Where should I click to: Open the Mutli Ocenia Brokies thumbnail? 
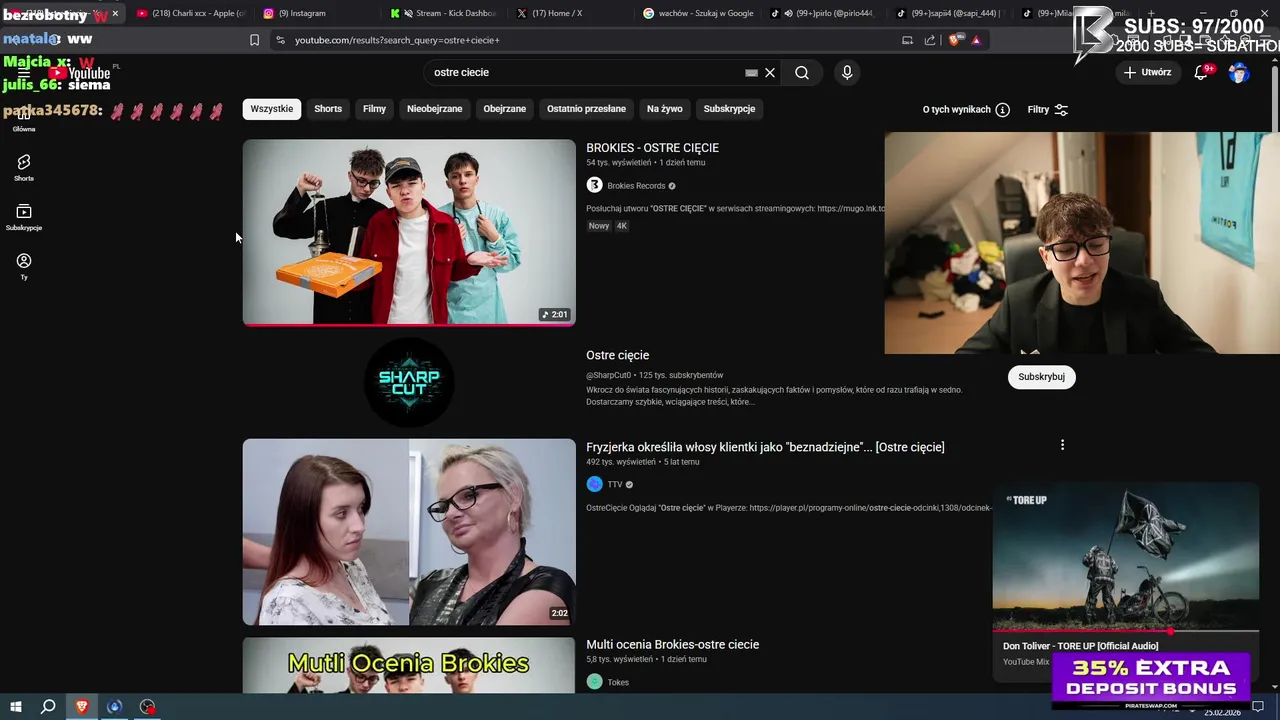409,666
